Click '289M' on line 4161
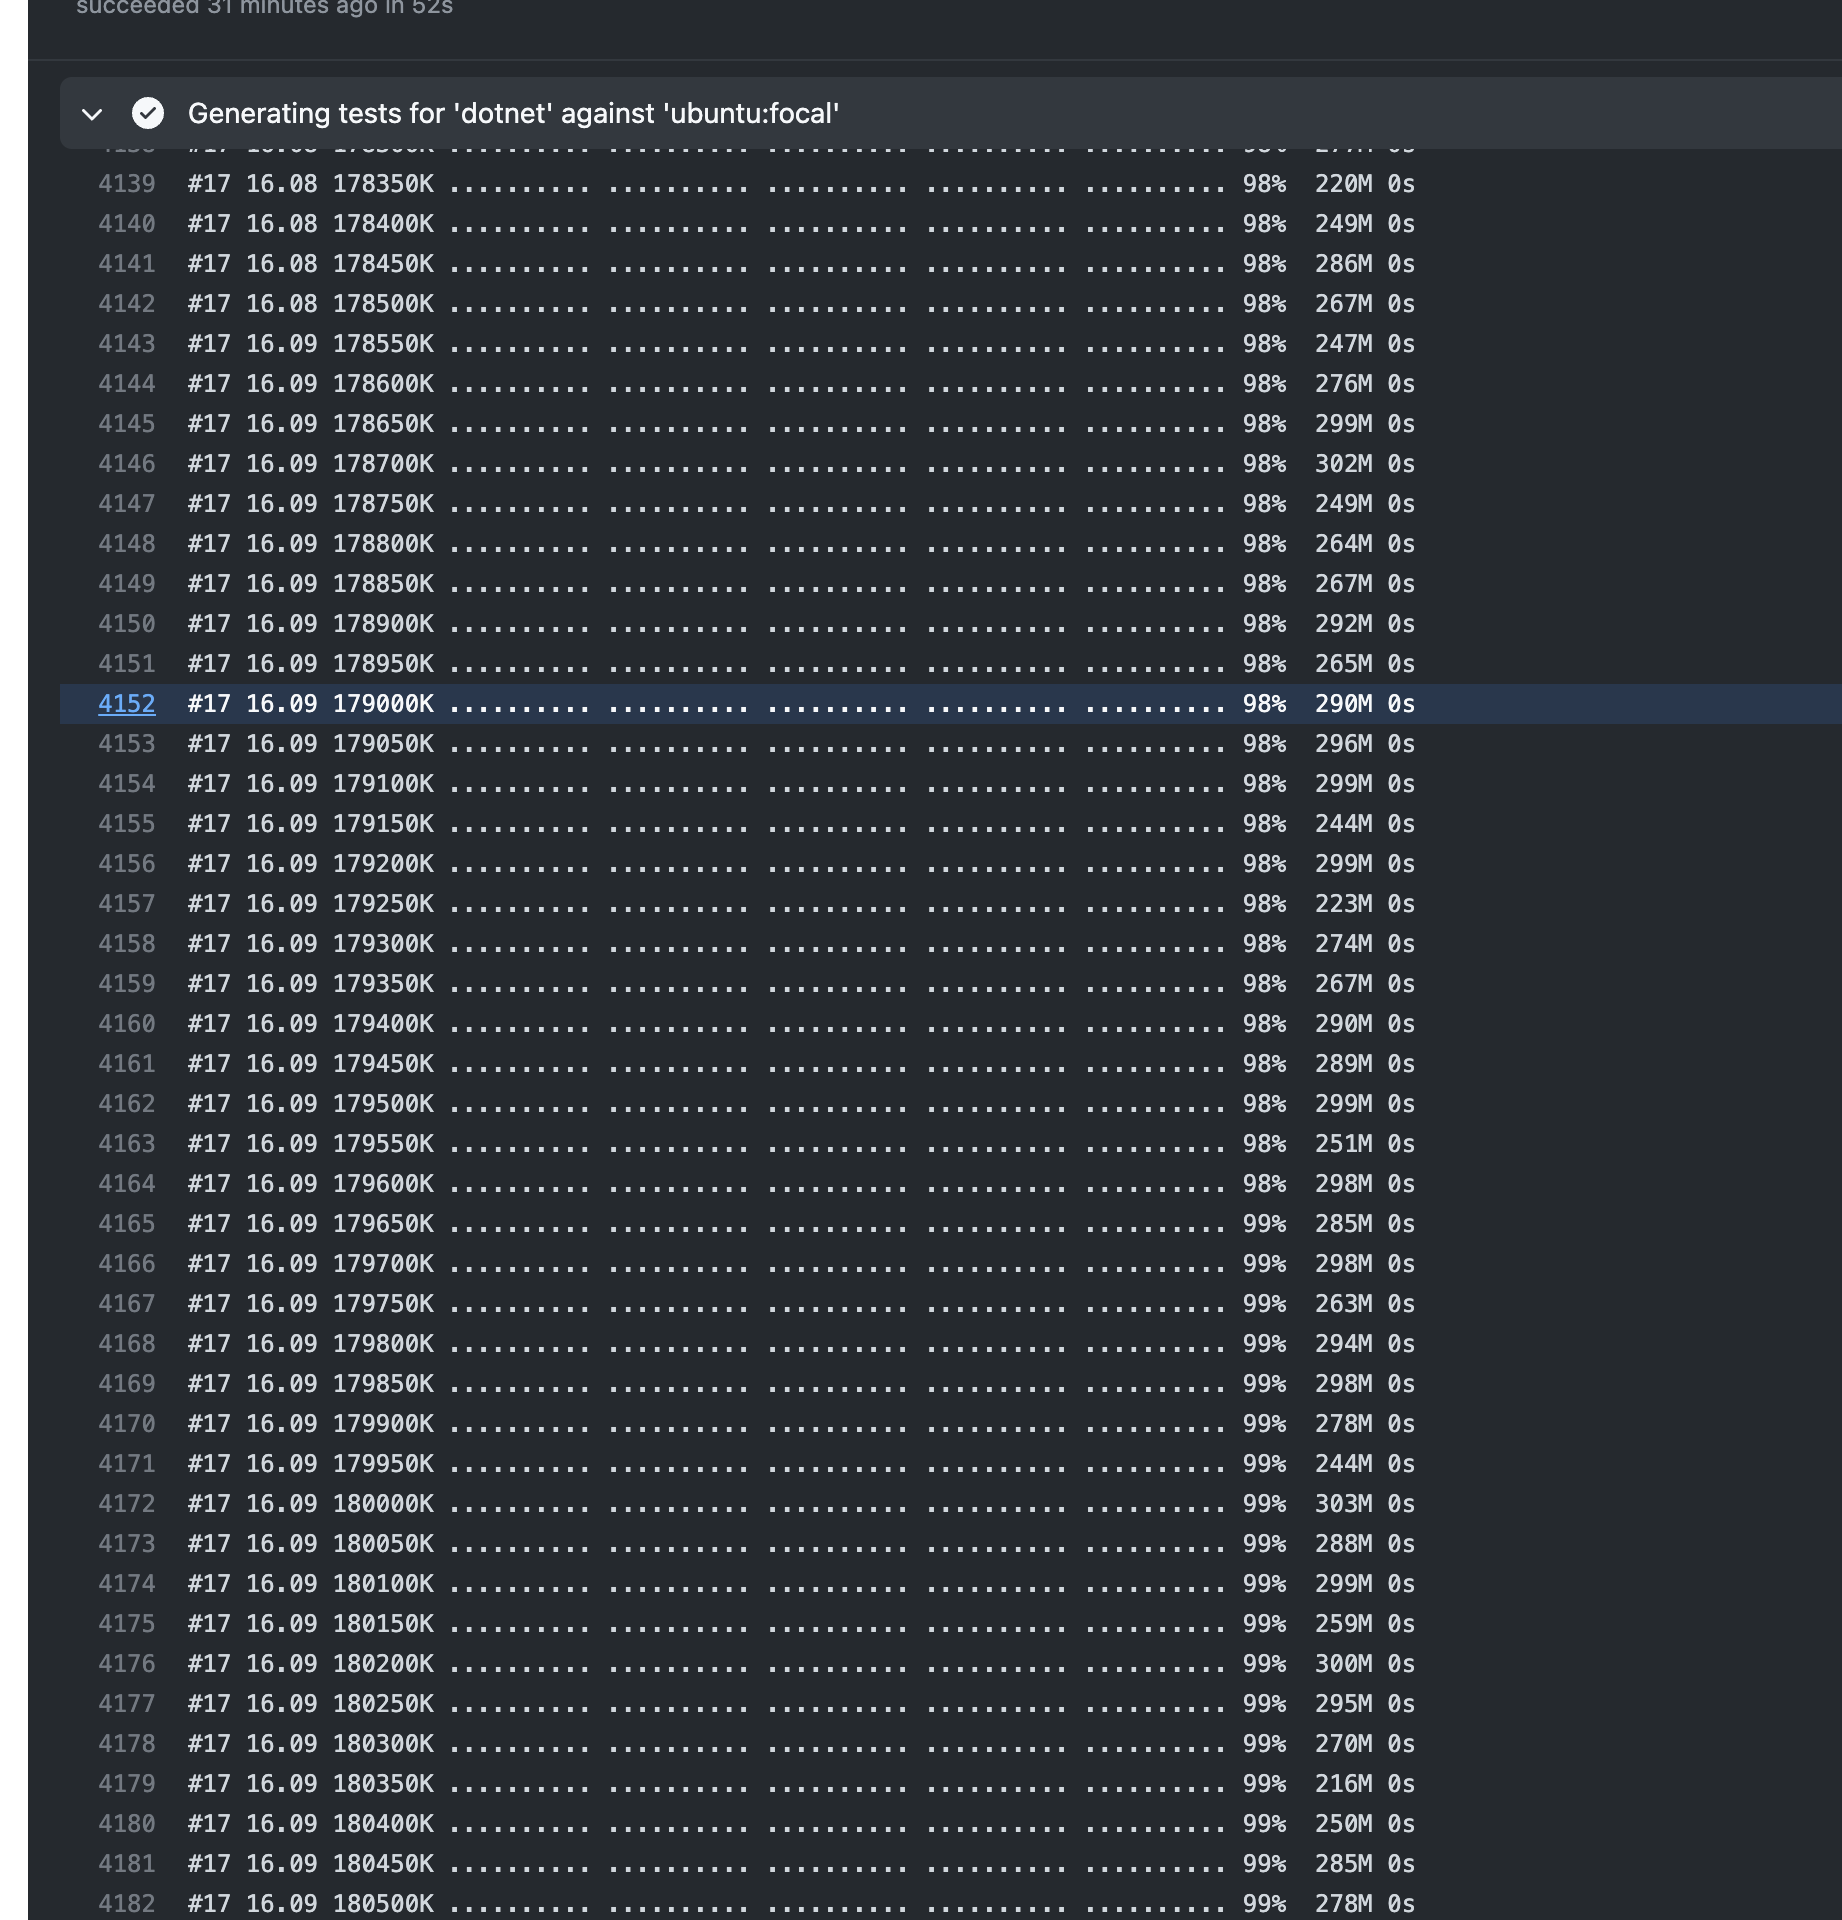Viewport: 1842px width, 1920px height. [1343, 1064]
